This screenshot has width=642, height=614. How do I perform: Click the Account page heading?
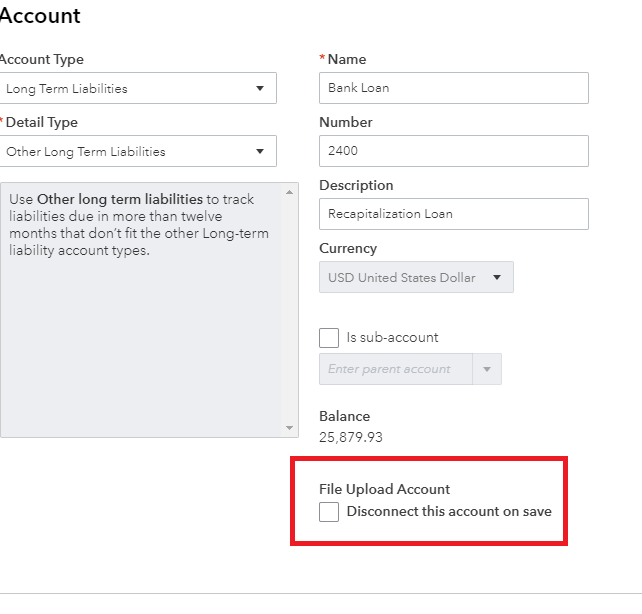(40, 17)
